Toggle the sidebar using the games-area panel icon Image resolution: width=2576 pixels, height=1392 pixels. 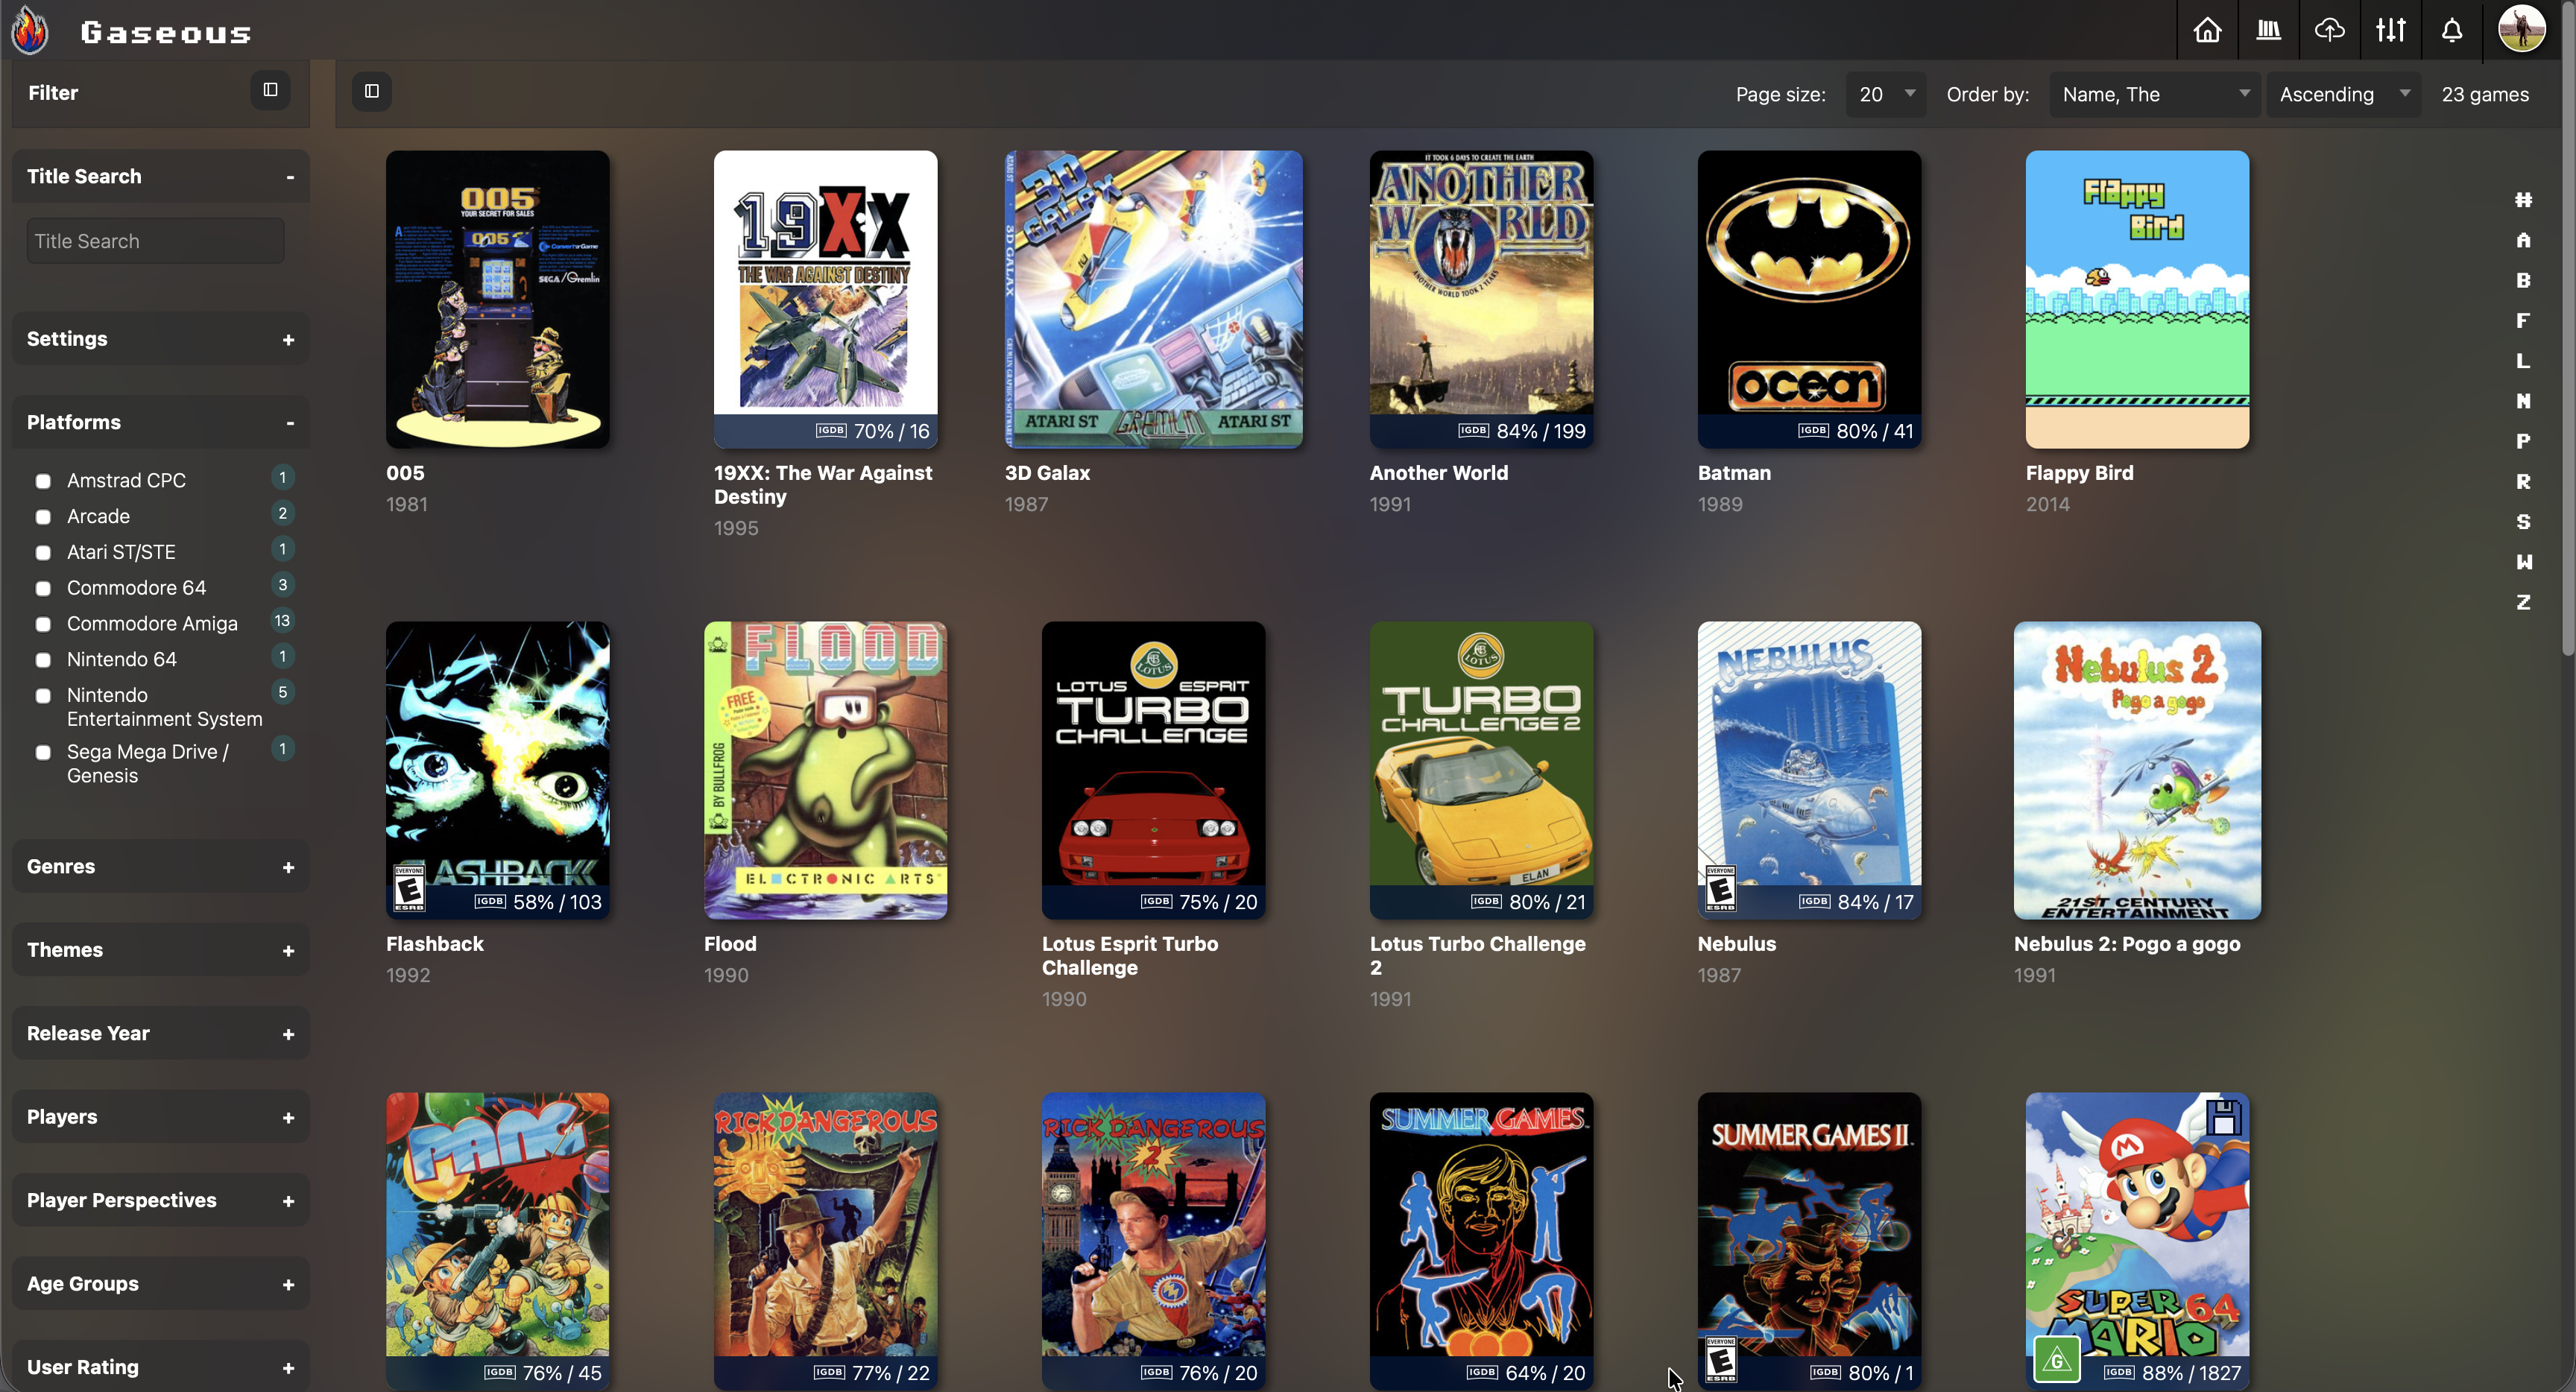pos(372,91)
